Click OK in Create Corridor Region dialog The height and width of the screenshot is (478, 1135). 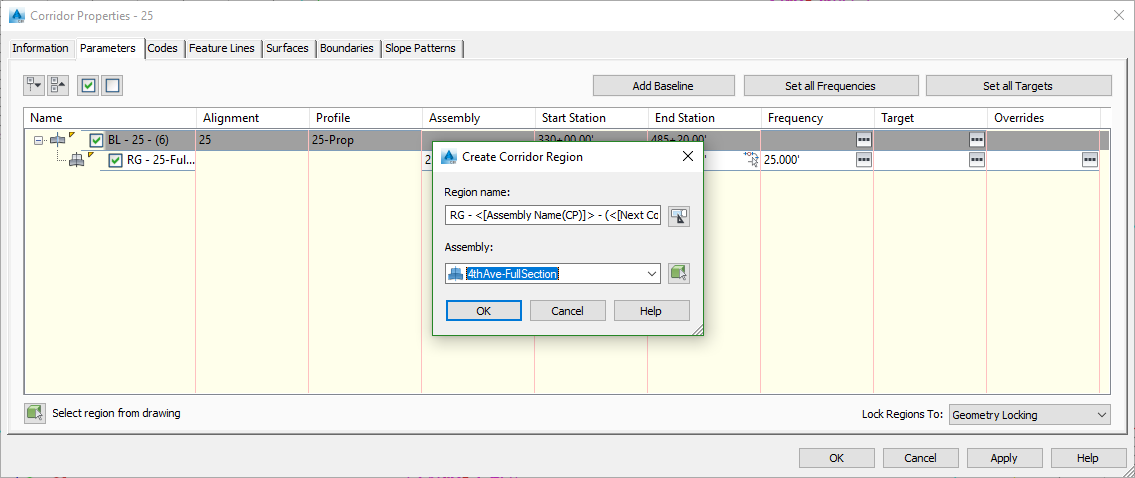(x=483, y=311)
